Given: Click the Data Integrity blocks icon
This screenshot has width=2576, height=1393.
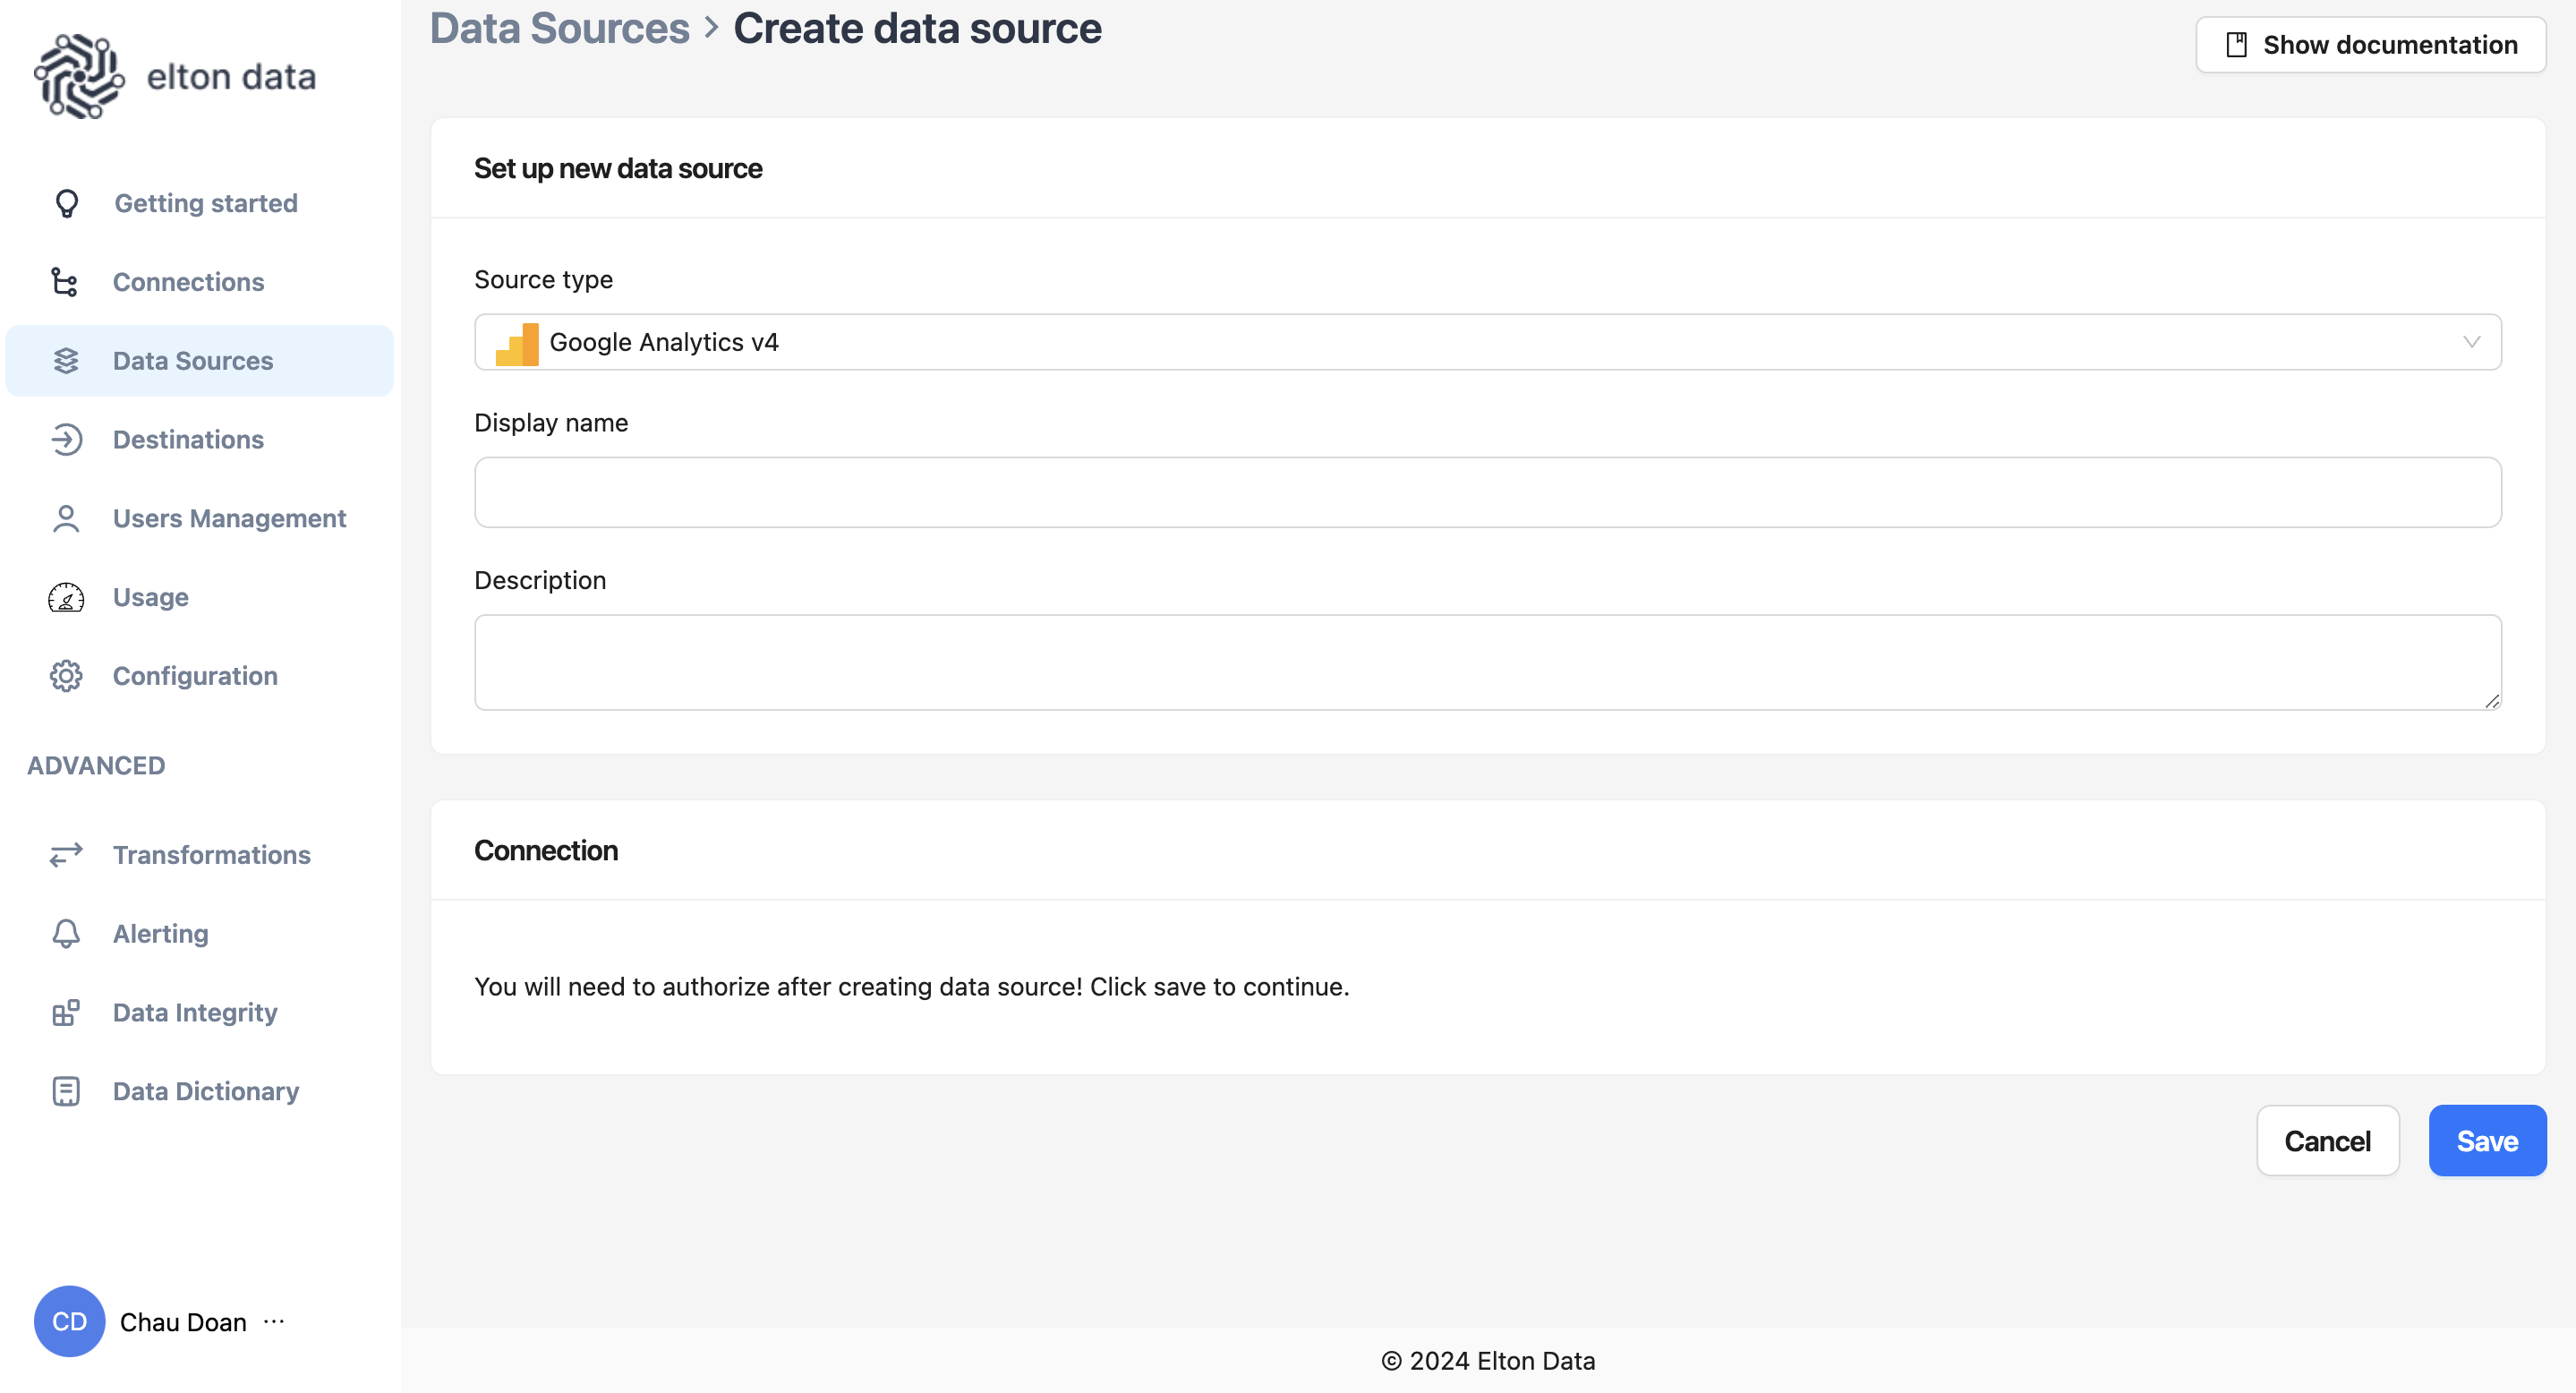Looking at the screenshot, I should (66, 1012).
